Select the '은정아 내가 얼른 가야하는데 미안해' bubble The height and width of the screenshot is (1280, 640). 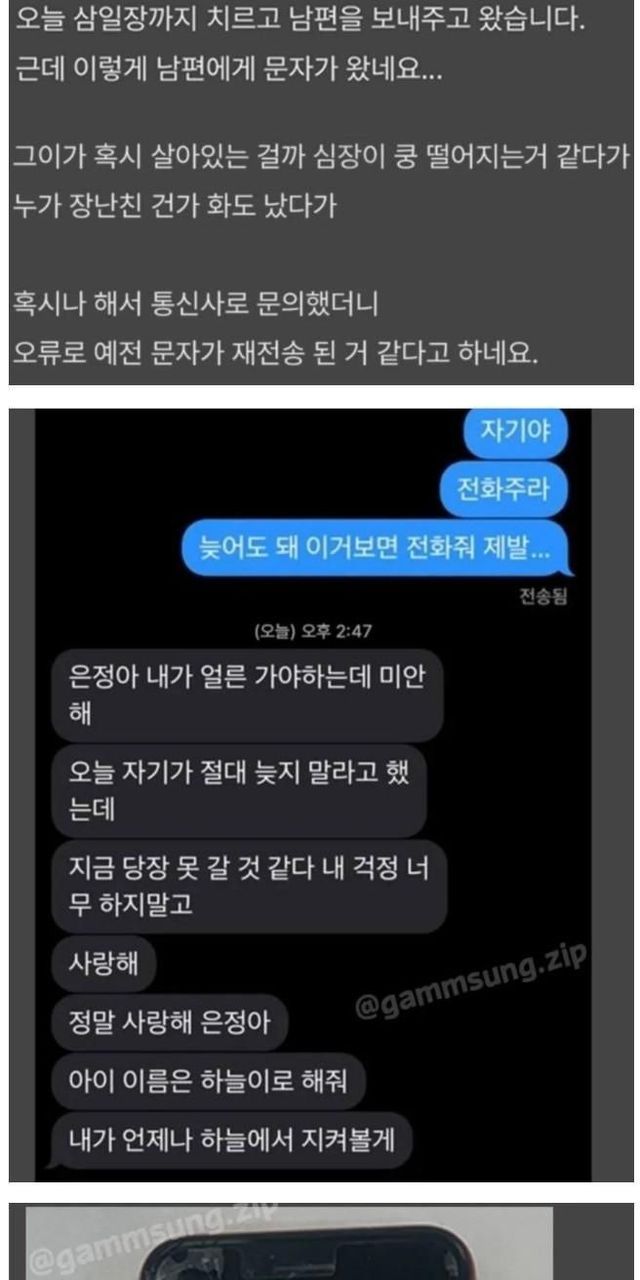pyautogui.click(x=246, y=695)
